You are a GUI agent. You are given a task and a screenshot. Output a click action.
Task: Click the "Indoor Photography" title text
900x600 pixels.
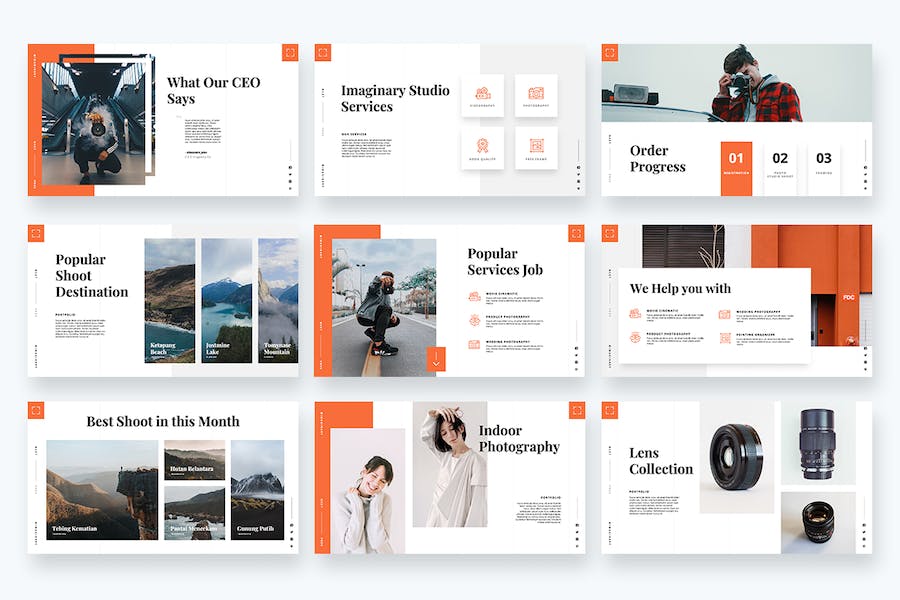click(518, 439)
